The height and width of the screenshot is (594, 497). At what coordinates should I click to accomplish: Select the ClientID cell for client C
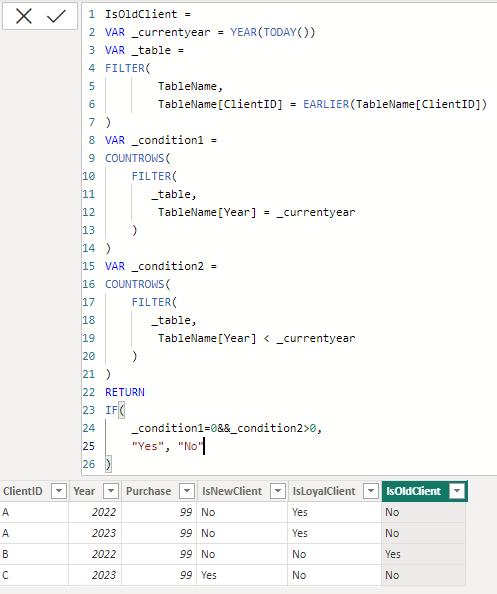pyautogui.click(x=34, y=575)
